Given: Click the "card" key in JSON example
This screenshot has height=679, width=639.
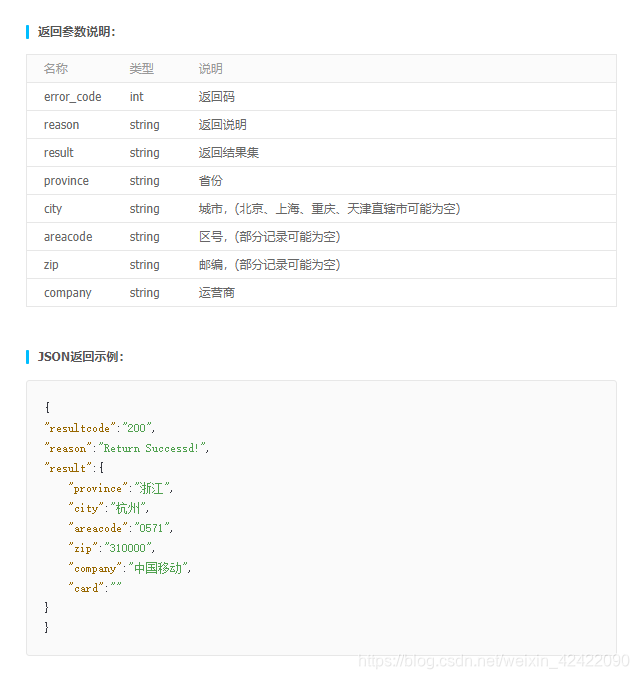Looking at the screenshot, I should pos(86,588).
